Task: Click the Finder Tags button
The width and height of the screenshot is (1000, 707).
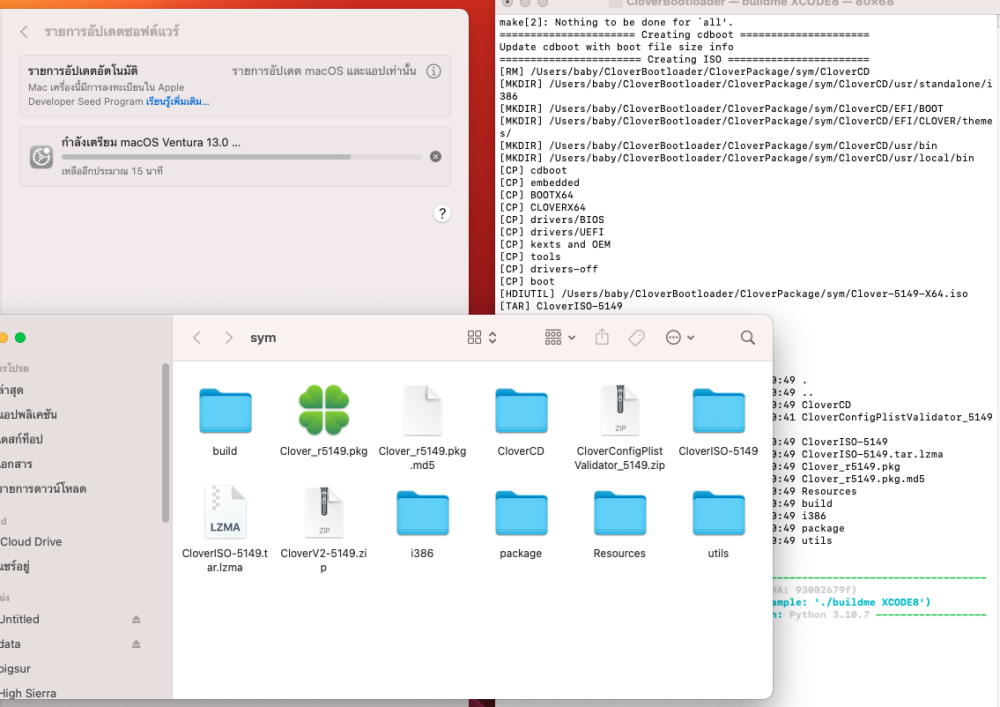Action: 636,338
